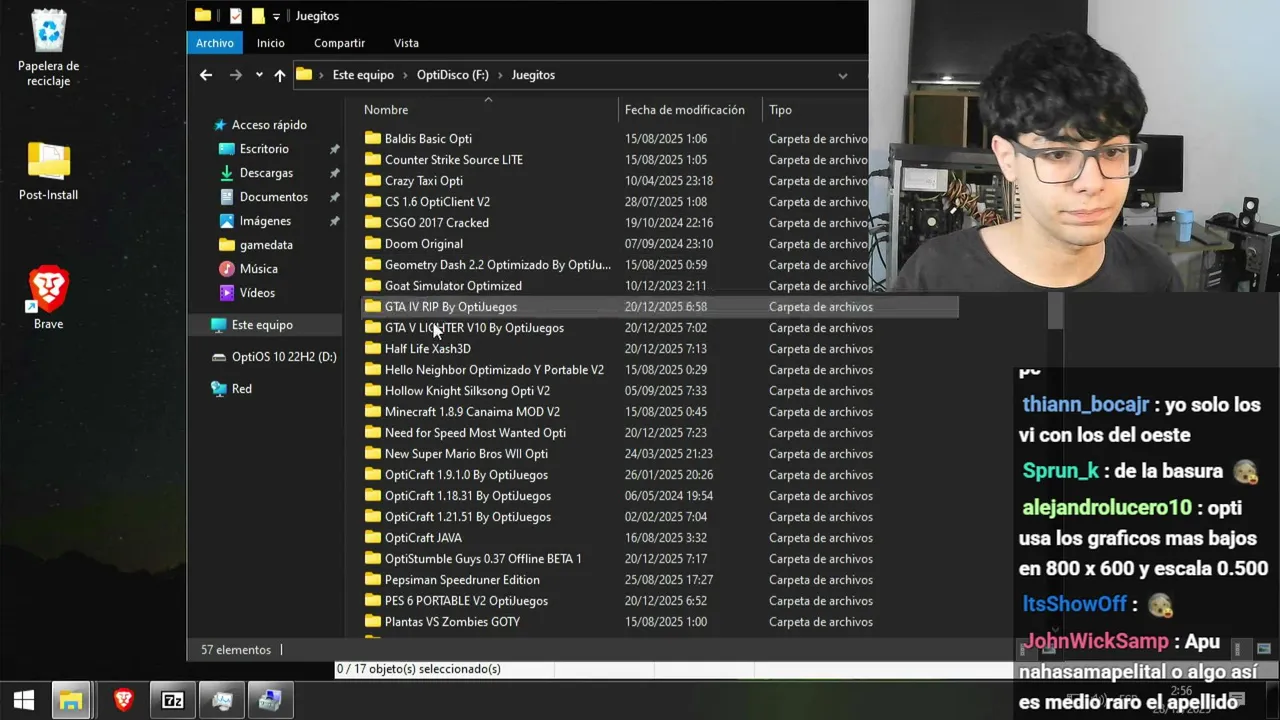Switch to the Vista ribbon tab
The image size is (1280, 720).
click(x=406, y=43)
